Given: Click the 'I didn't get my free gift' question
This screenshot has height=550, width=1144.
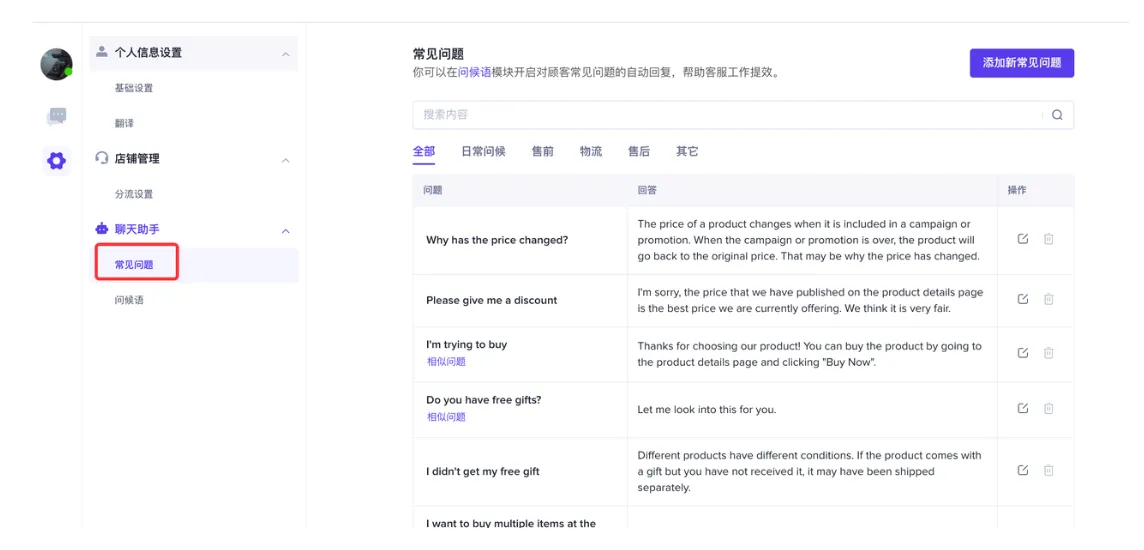Looking at the screenshot, I should [483, 471].
